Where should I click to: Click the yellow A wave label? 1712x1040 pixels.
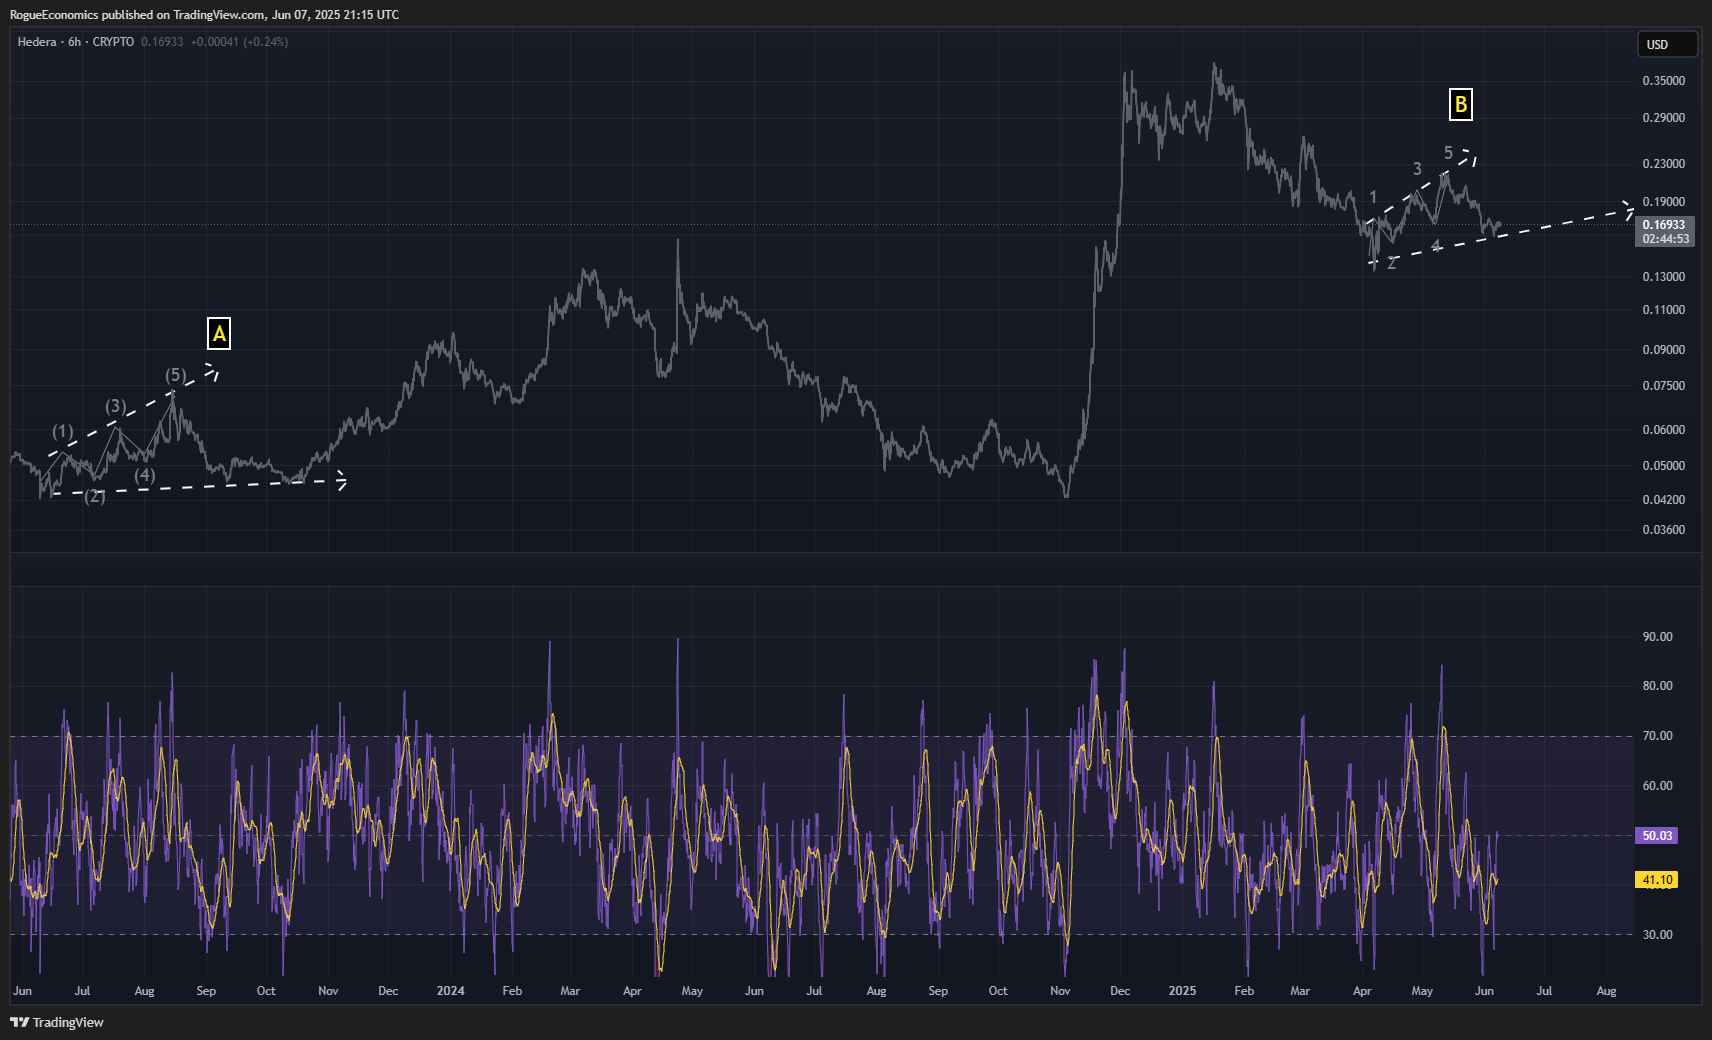coord(219,333)
